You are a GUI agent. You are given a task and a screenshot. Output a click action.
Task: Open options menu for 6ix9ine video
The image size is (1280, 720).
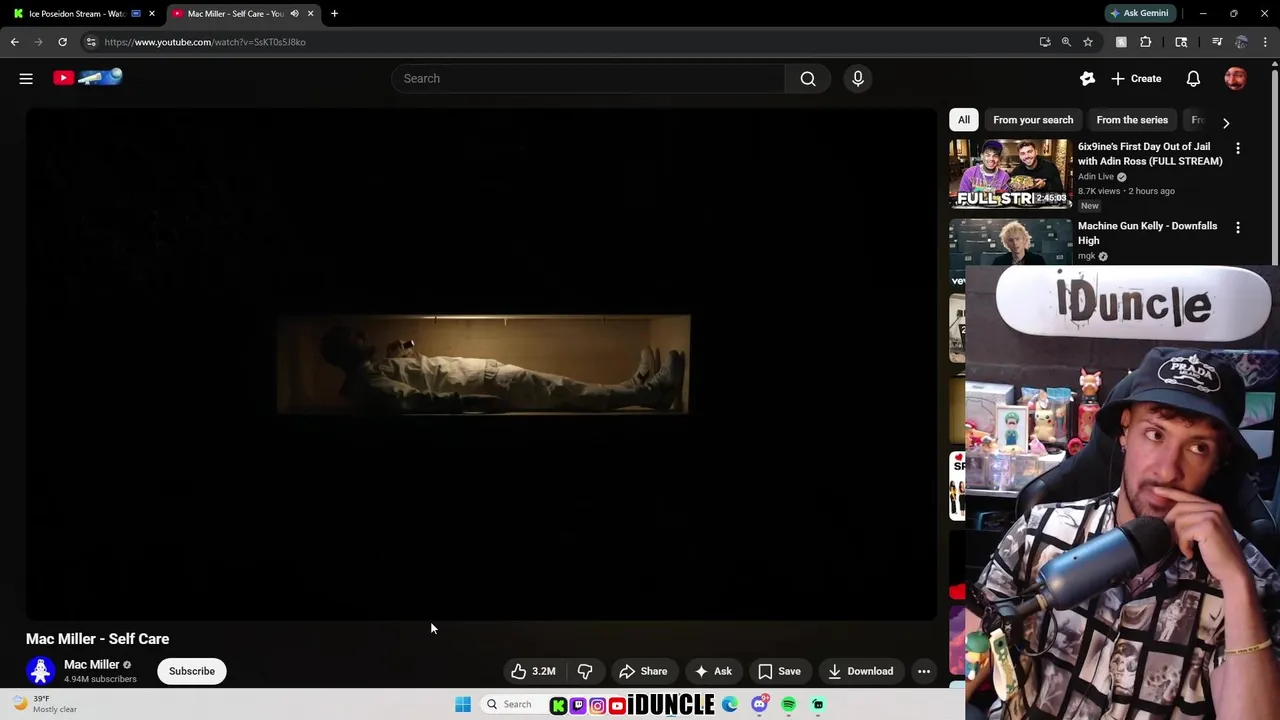coord(1238,148)
